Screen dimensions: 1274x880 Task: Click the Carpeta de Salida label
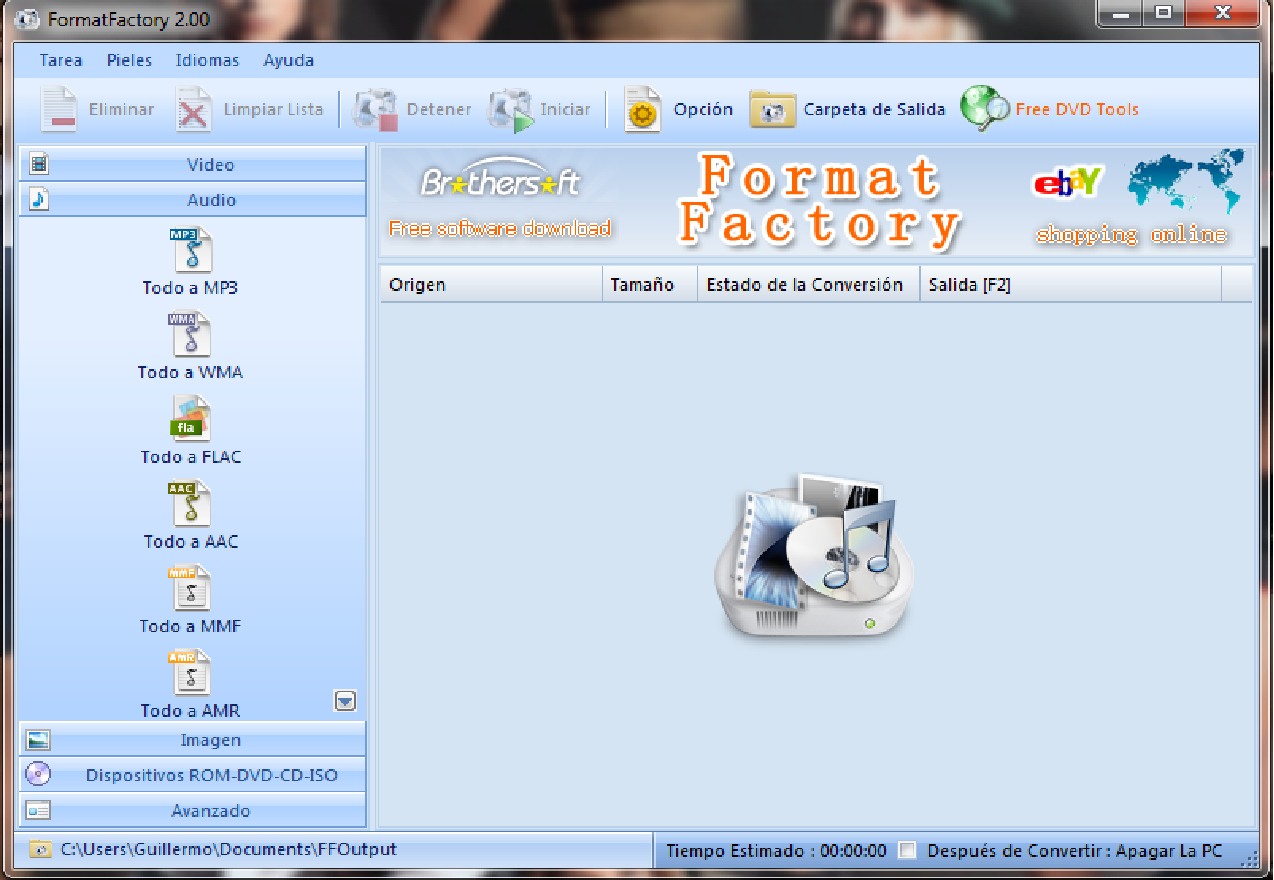click(x=874, y=109)
